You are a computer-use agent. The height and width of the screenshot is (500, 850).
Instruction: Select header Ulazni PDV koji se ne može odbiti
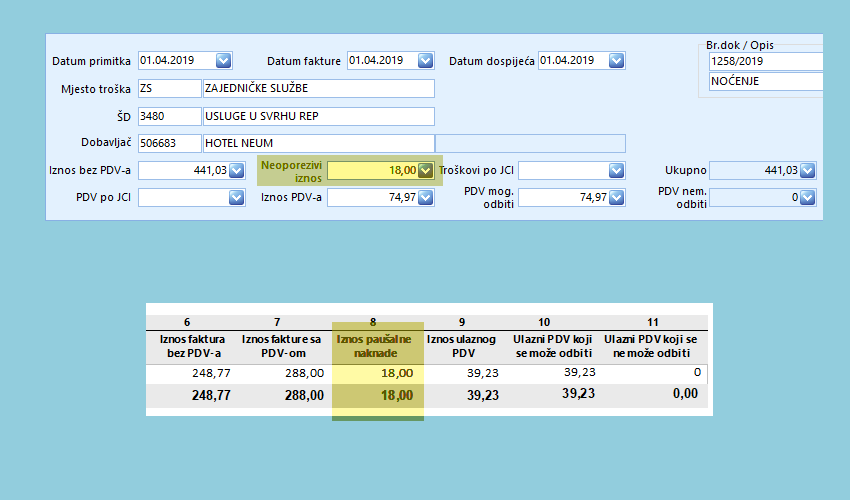651,346
